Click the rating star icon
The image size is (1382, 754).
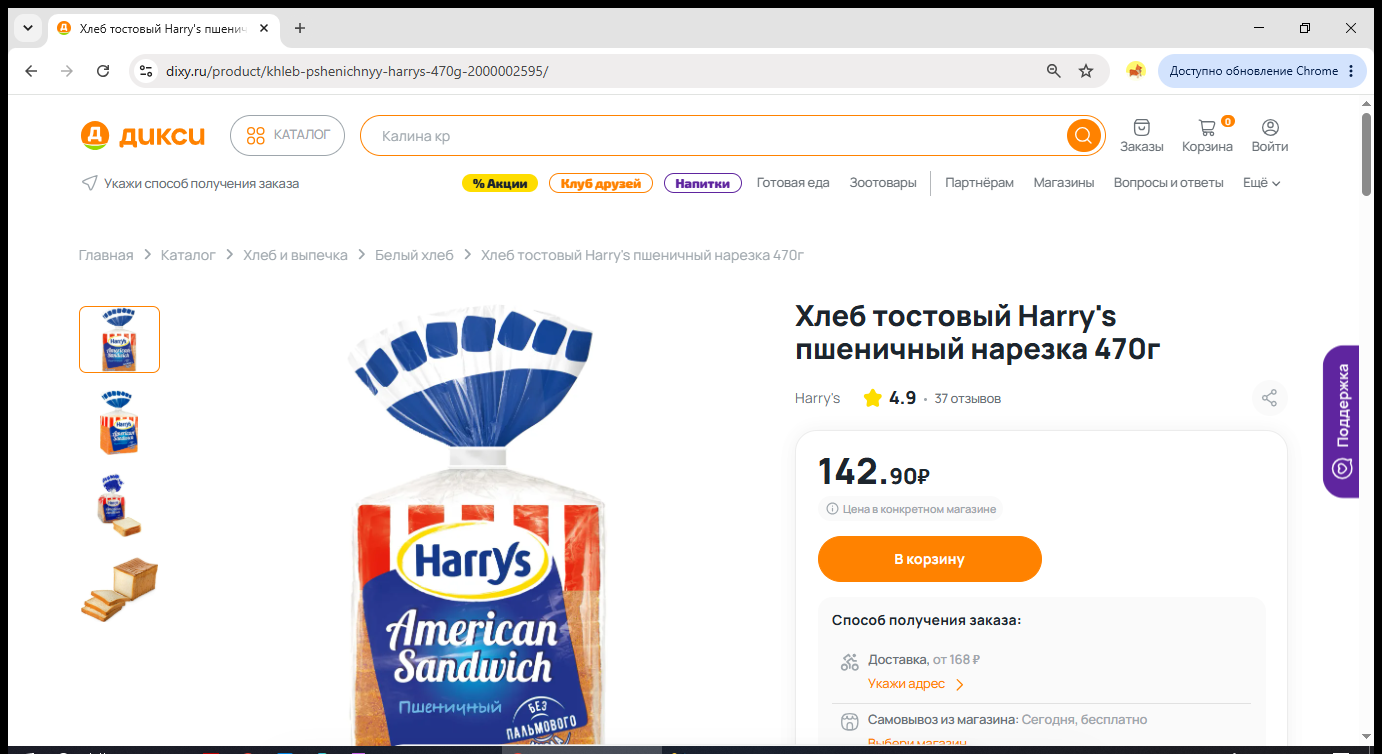tap(872, 398)
